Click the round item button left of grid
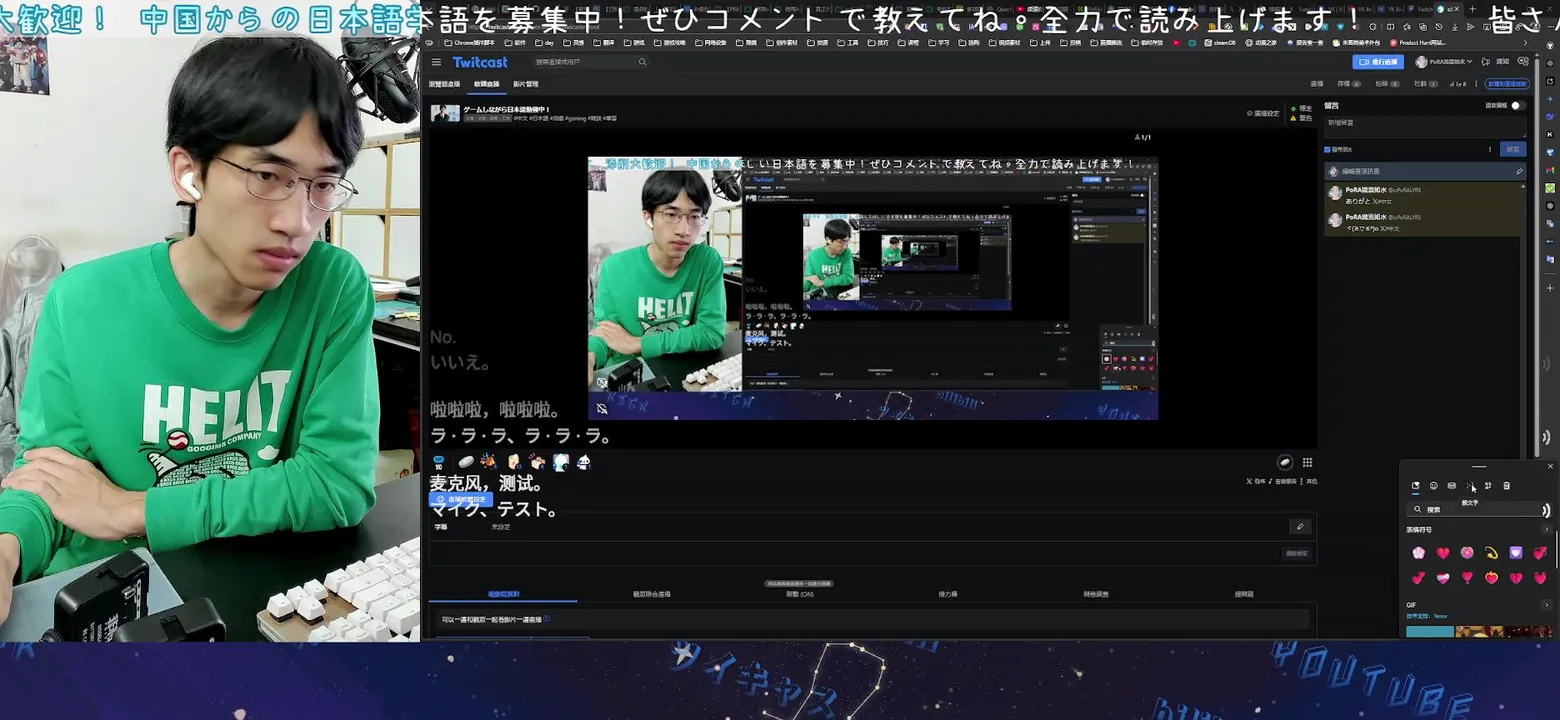 tap(1285, 462)
